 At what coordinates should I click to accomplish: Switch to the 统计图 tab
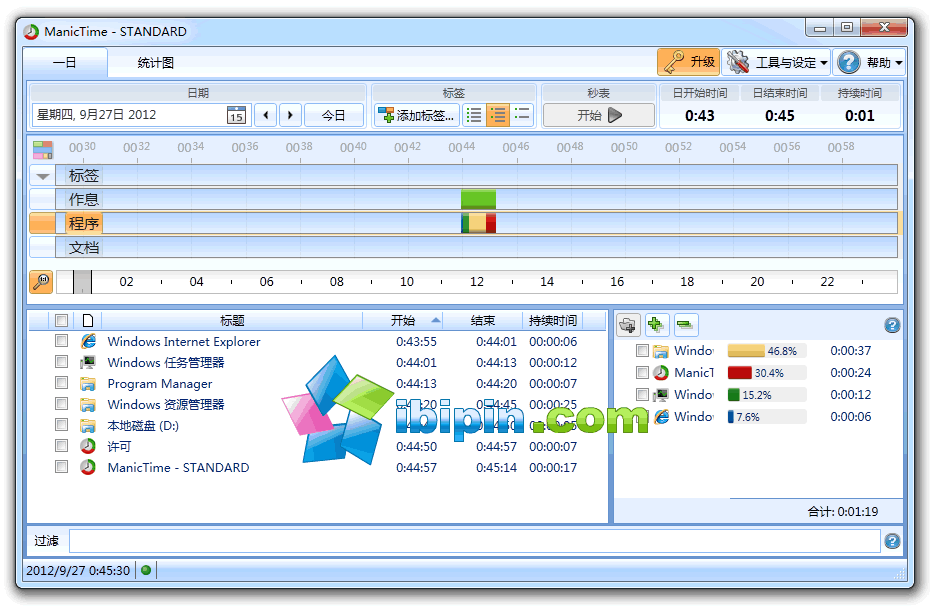(155, 62)
